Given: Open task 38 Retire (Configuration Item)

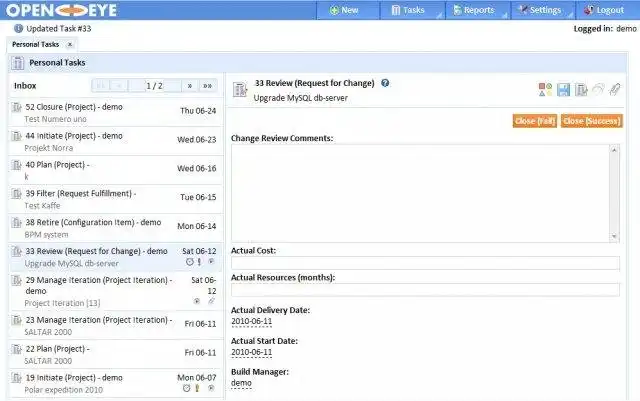Looking at the screenshot, I should point(116,228).
